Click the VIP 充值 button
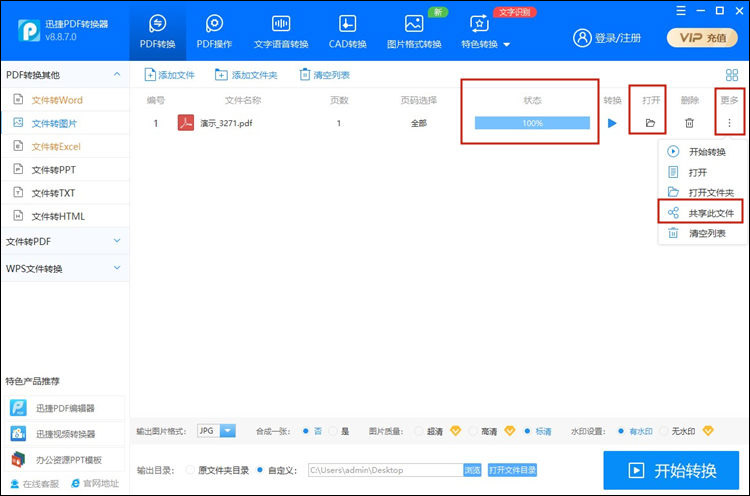The width and height of the screenshot is (750, 496). coord(703,38)
